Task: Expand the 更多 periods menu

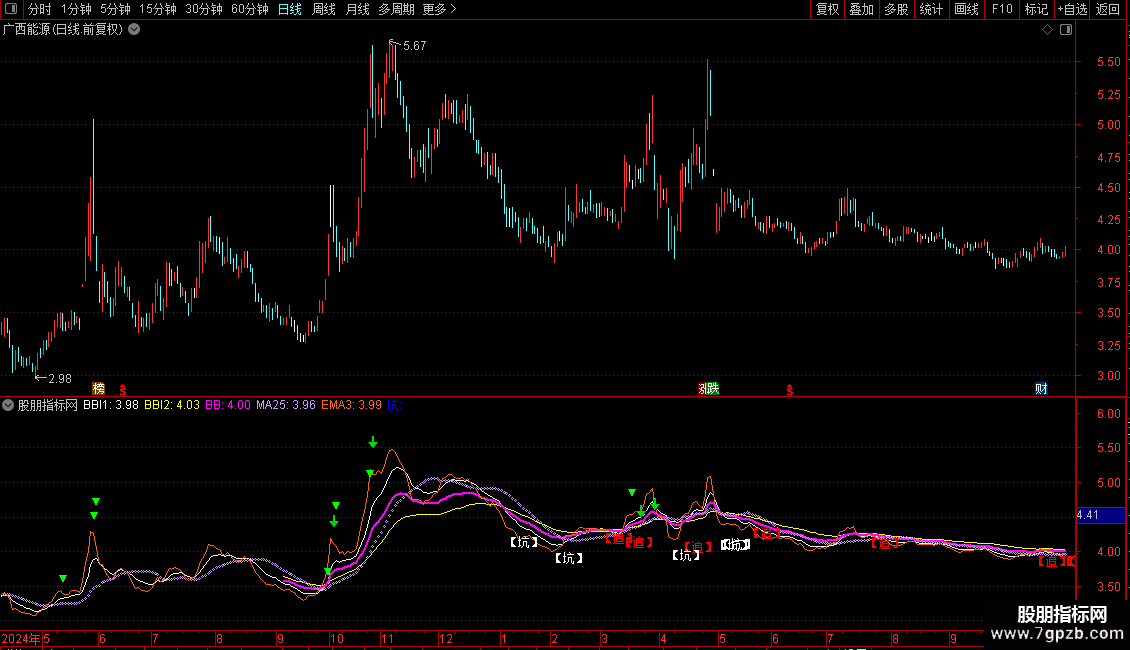Action: click(x=439, y=9)
